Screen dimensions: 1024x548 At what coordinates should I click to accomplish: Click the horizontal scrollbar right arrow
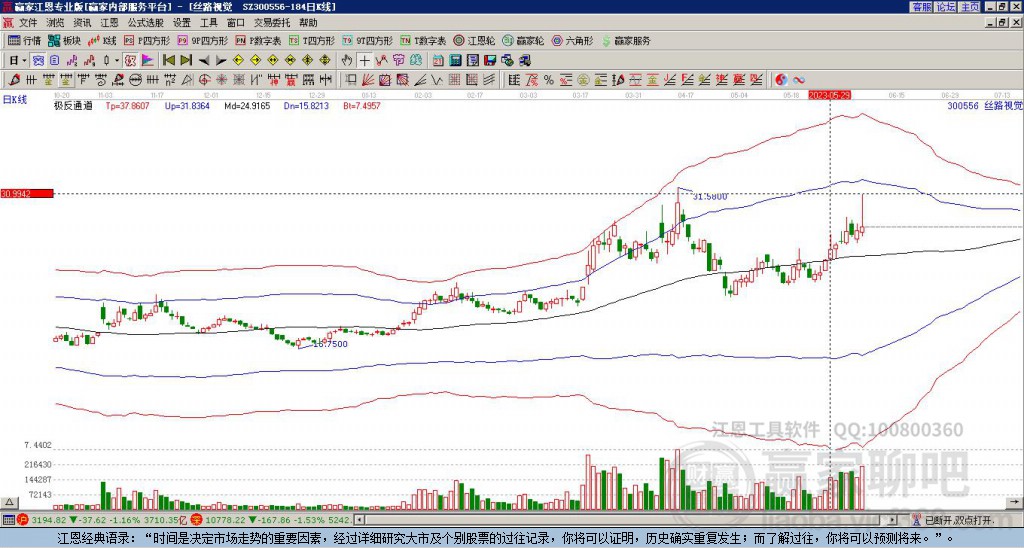tap(893, 520)
